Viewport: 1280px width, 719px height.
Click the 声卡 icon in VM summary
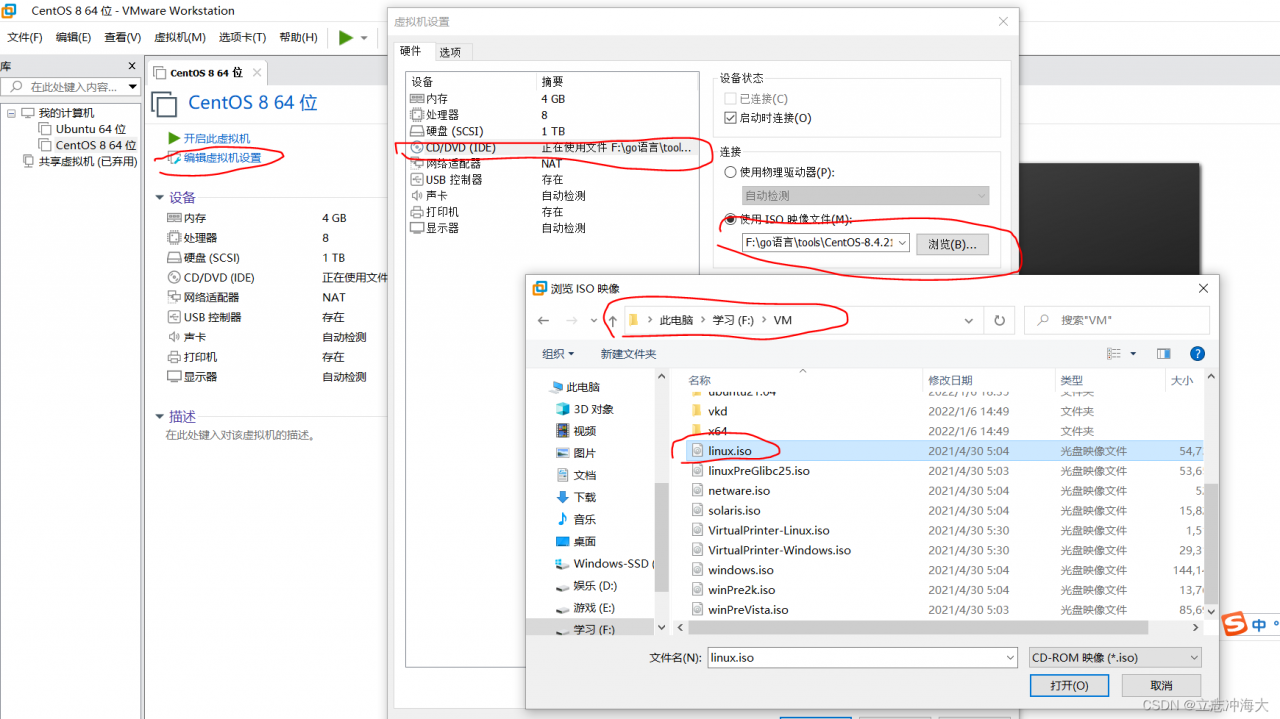173,337
